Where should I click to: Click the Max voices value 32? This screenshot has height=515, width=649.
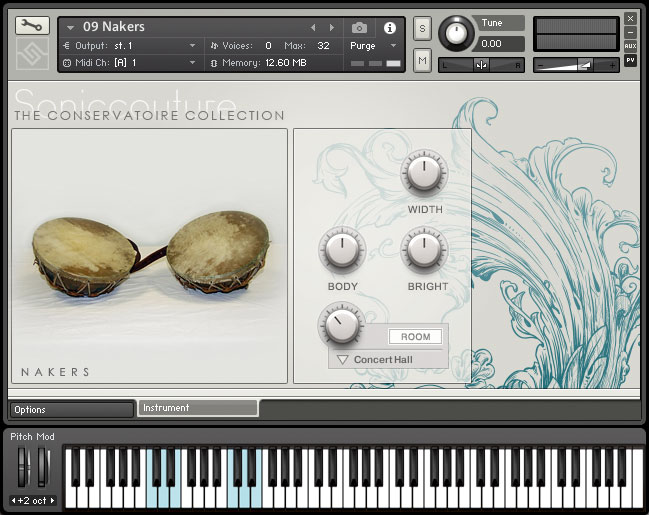pos(323,46)
